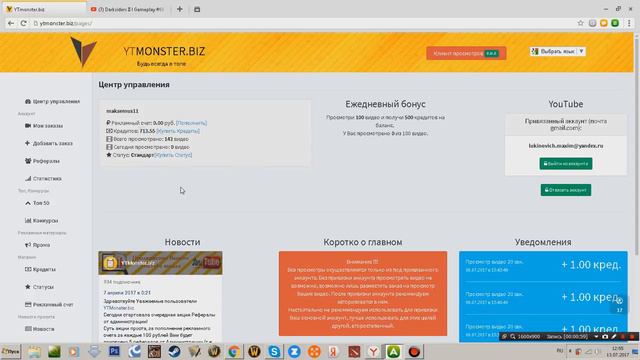640x360 pixels.
Task: Open Кредиты in the sidebar shop section
Action: (x=40, y=269)
